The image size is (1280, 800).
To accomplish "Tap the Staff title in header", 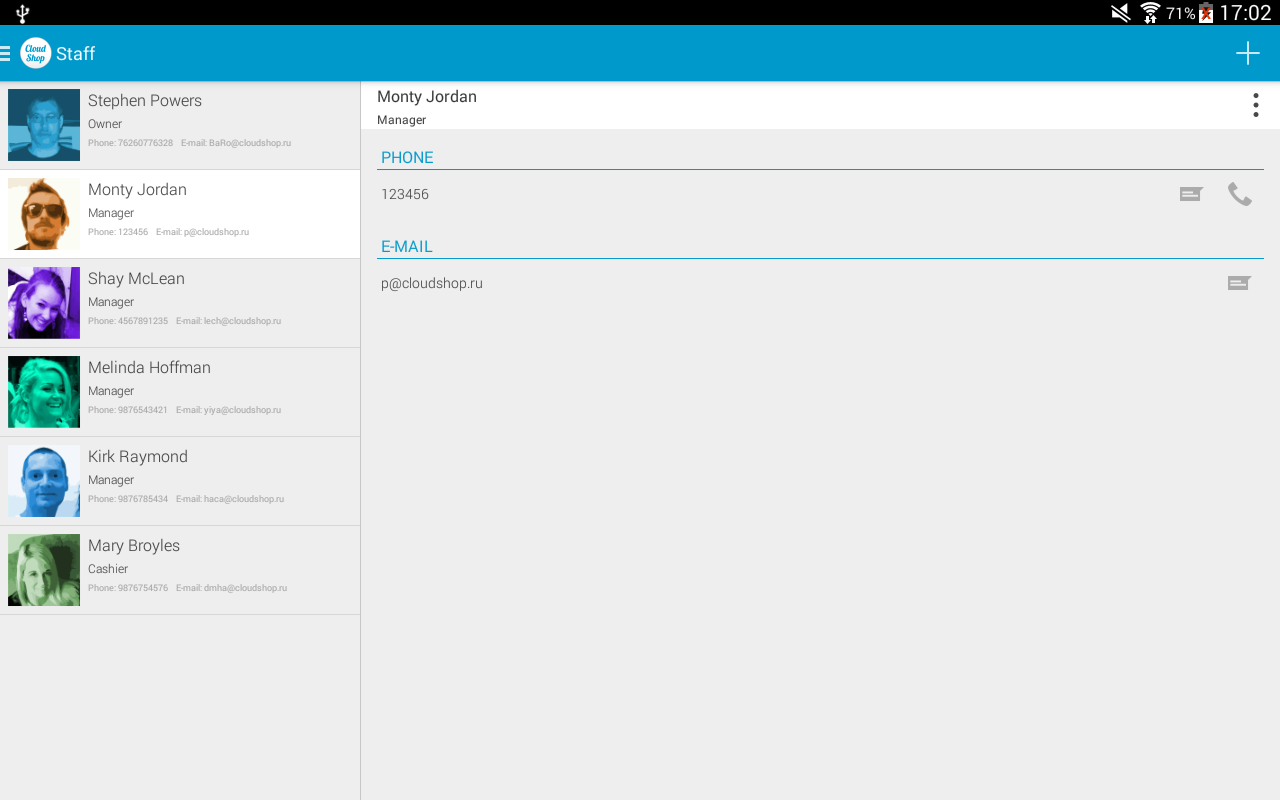I will tap(76, 53).
